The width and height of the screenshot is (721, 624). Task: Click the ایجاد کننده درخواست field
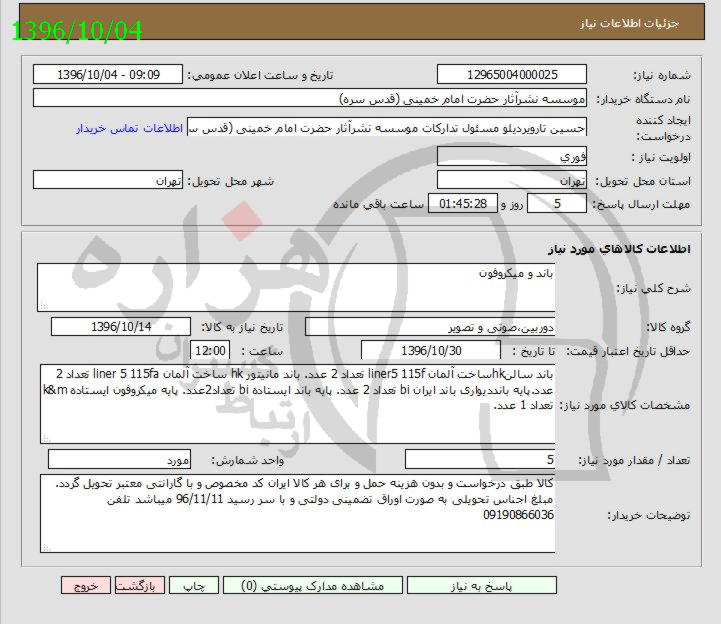point(387,127)
